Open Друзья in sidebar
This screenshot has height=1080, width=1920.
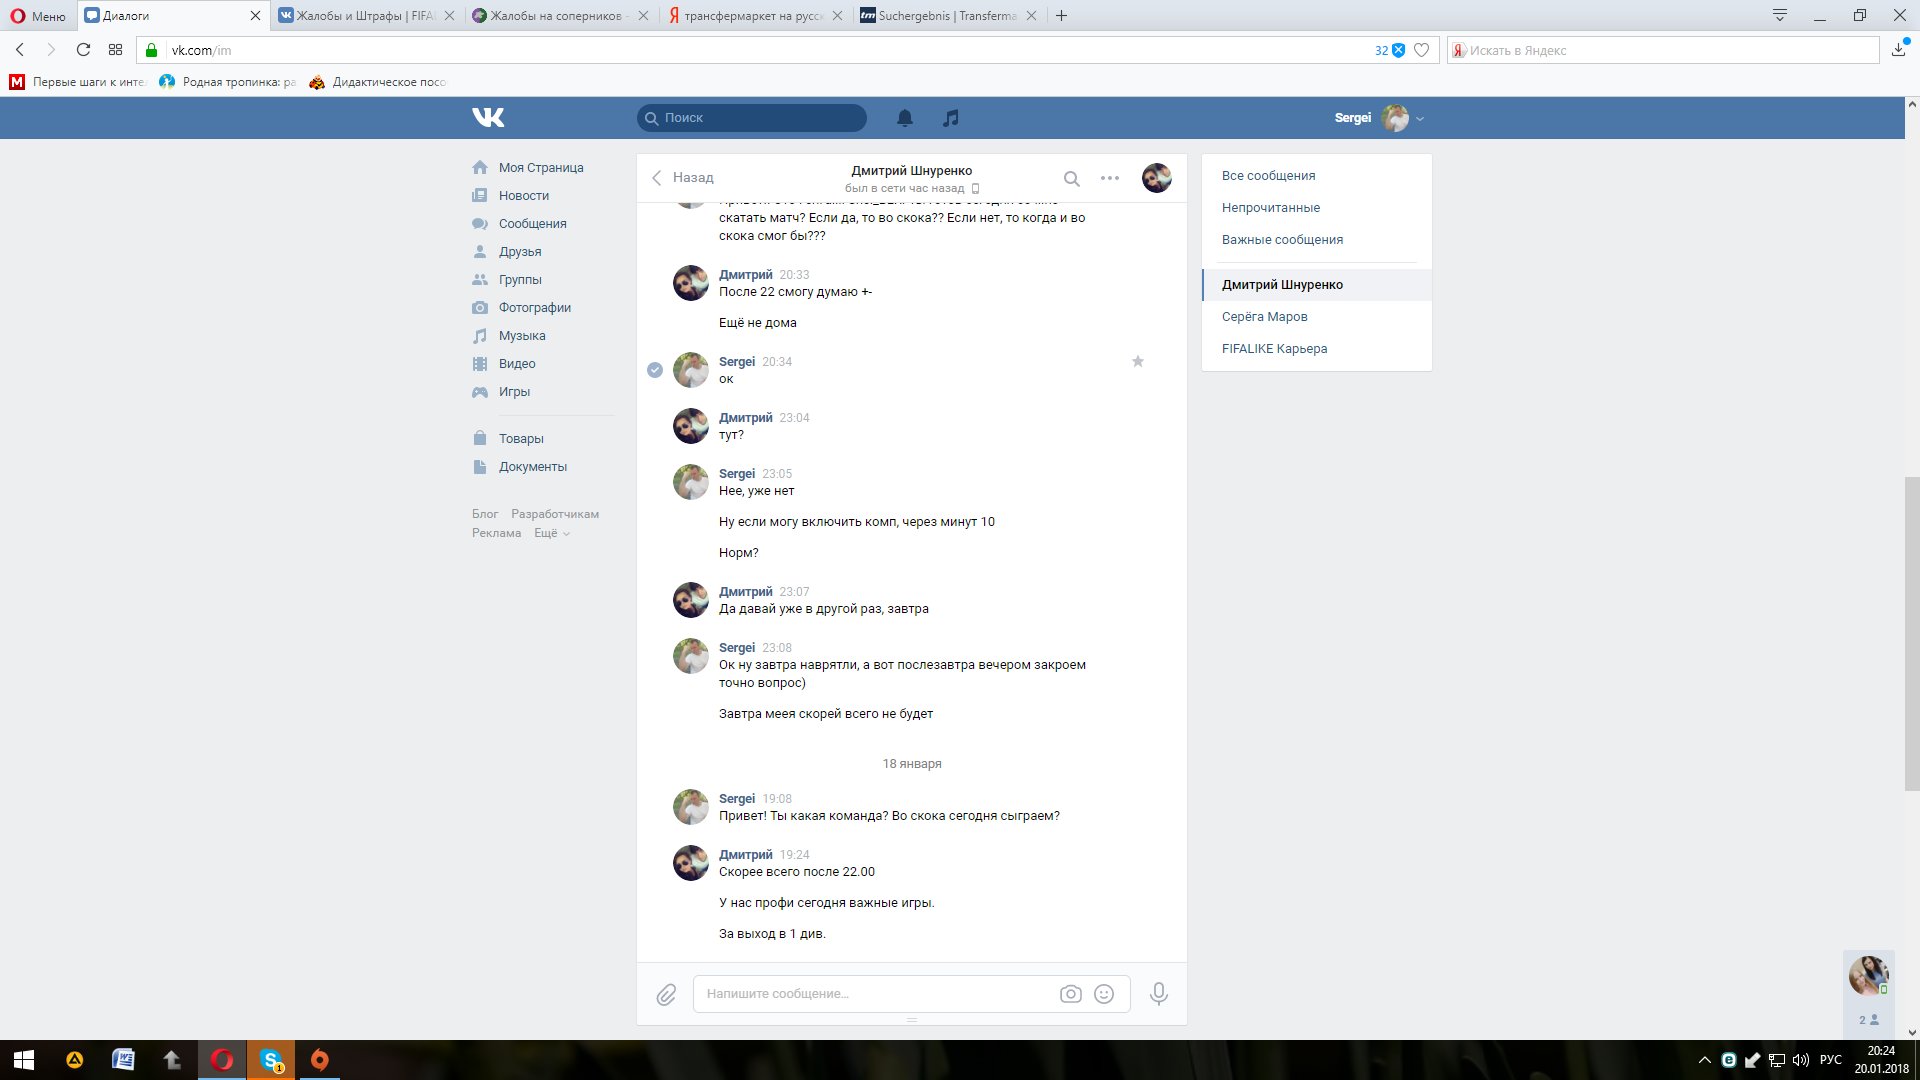520,252
